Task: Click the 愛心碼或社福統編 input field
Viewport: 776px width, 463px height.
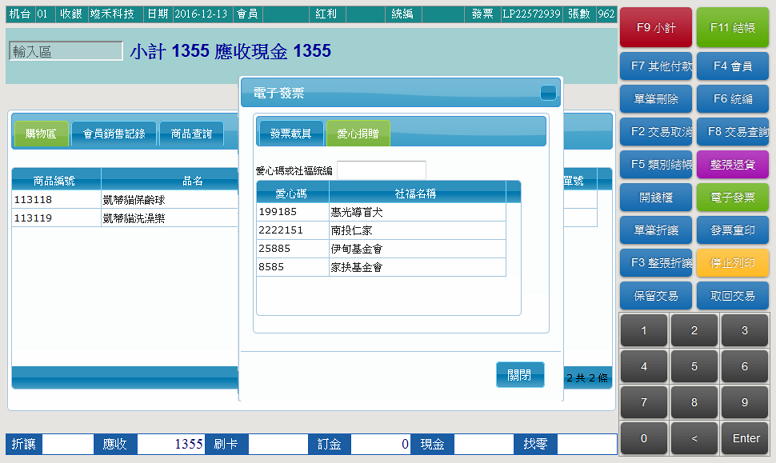Action: point(381,170)
